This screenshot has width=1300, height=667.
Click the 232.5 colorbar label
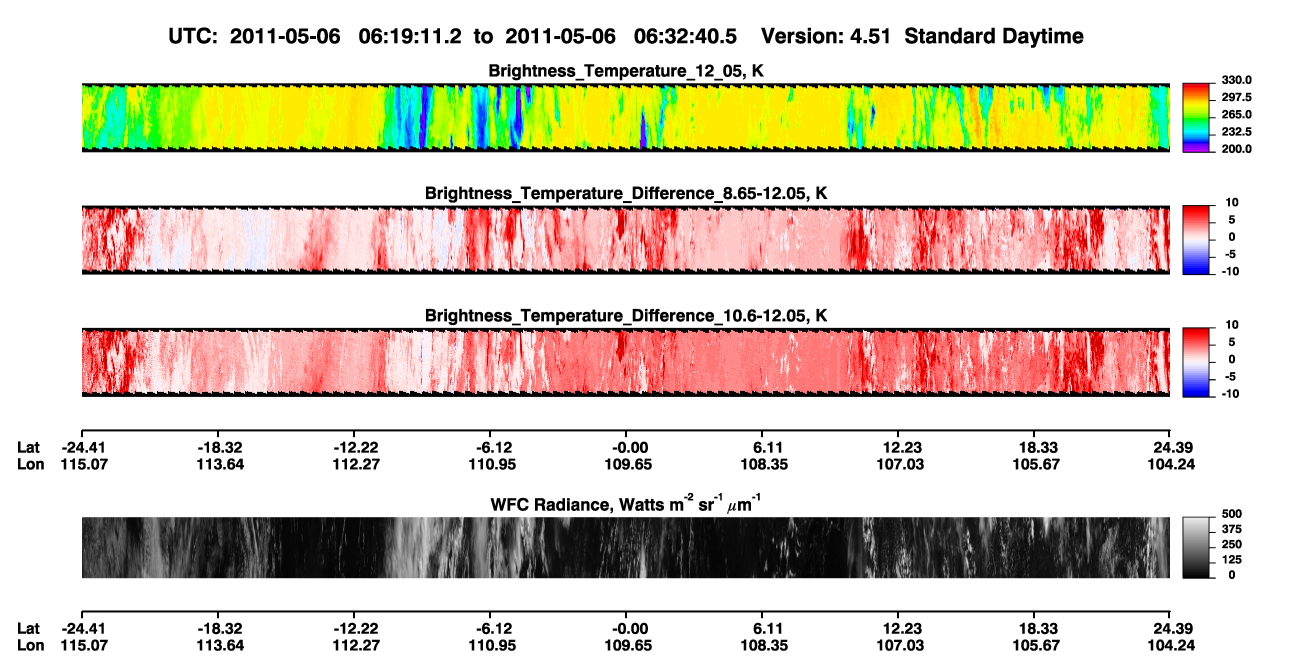1237,131
